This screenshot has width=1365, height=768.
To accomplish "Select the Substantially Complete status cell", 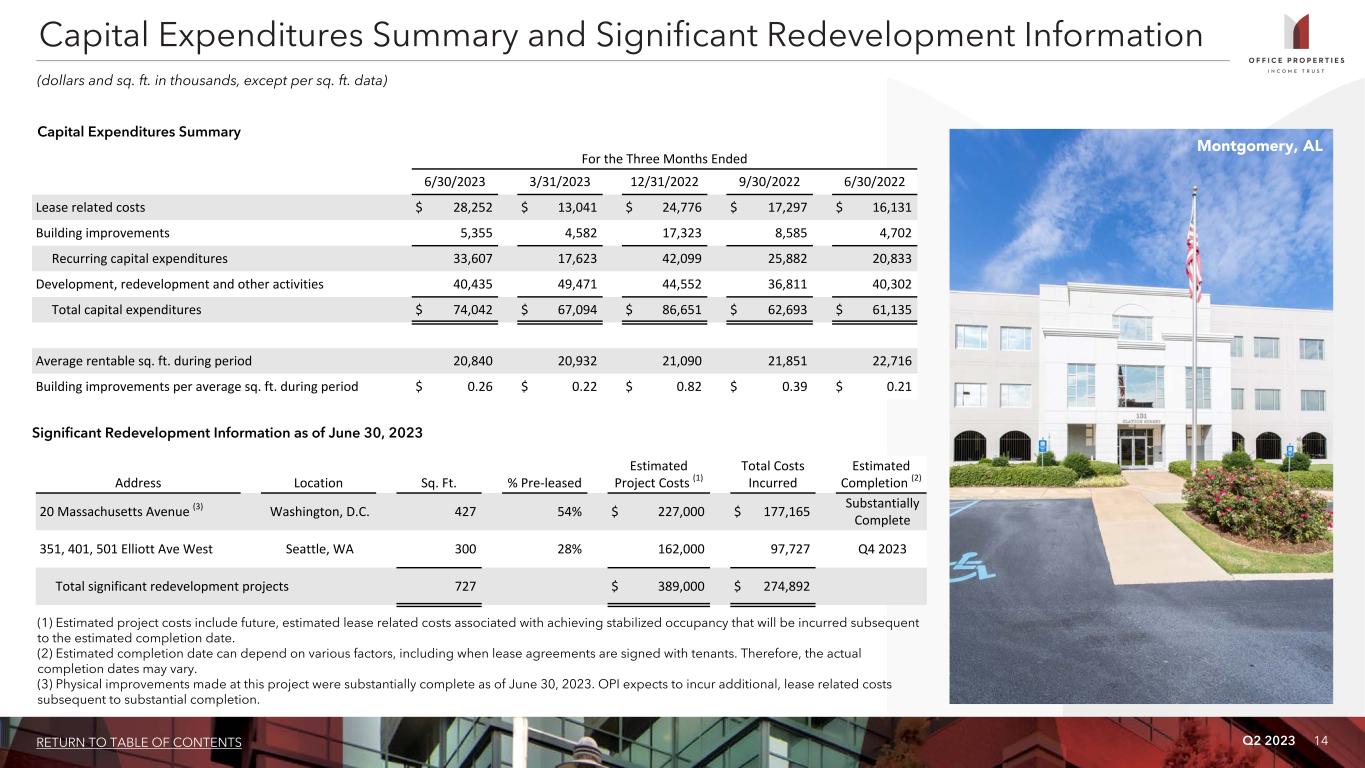I will click(x=881, y=512).
